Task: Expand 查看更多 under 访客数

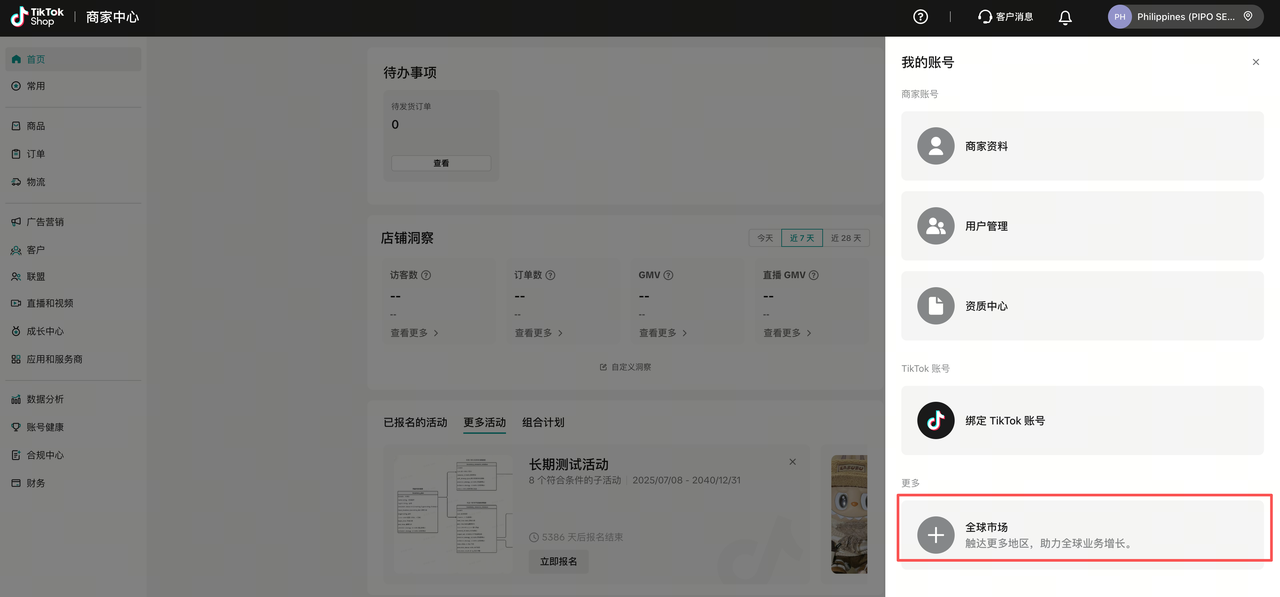Action: tap(414, 333)
